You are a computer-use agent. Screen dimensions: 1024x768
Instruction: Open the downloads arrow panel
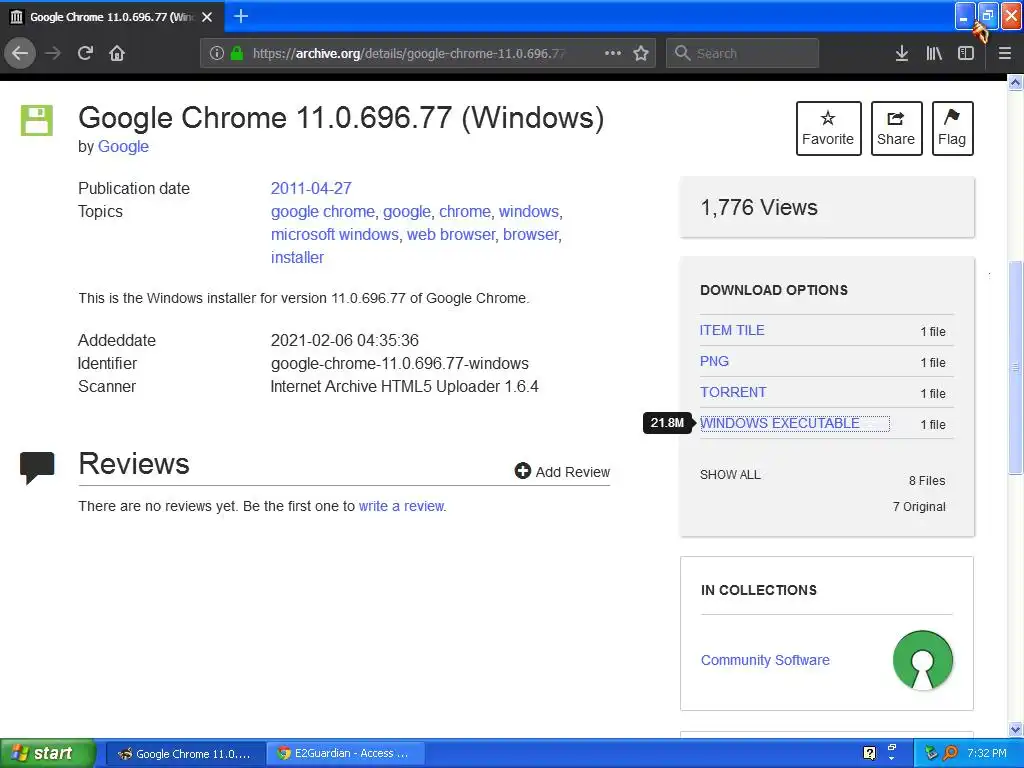pyautogui.click(x=901, y=53)
